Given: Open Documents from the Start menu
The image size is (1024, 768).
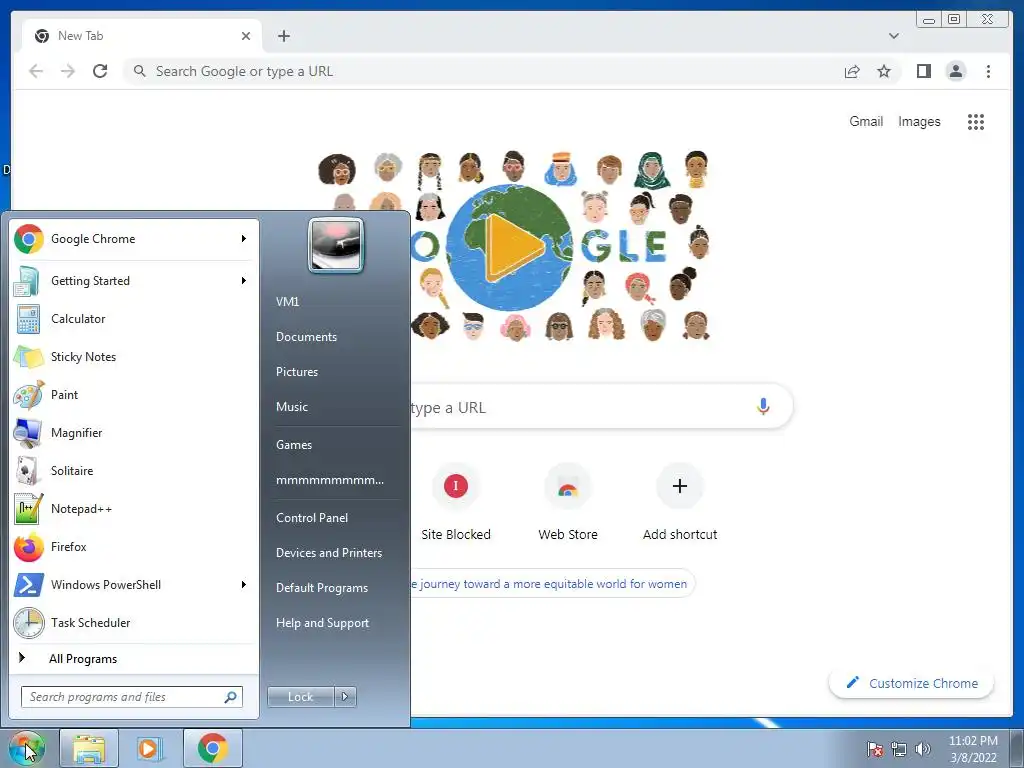Looking at the screenshot, I should (306, 337).
